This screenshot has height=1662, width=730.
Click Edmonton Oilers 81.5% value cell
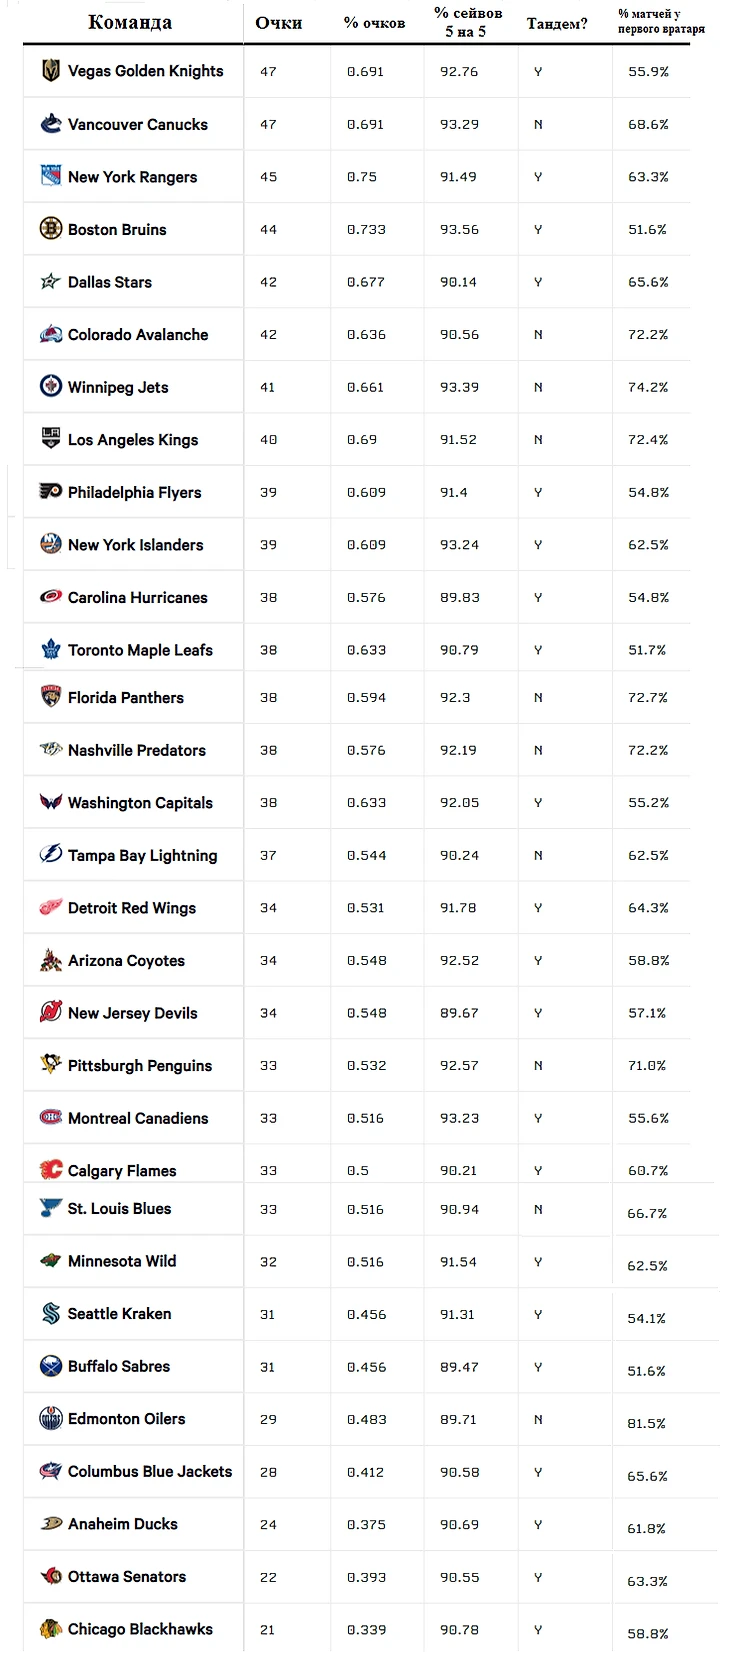tap(646, 1423)
